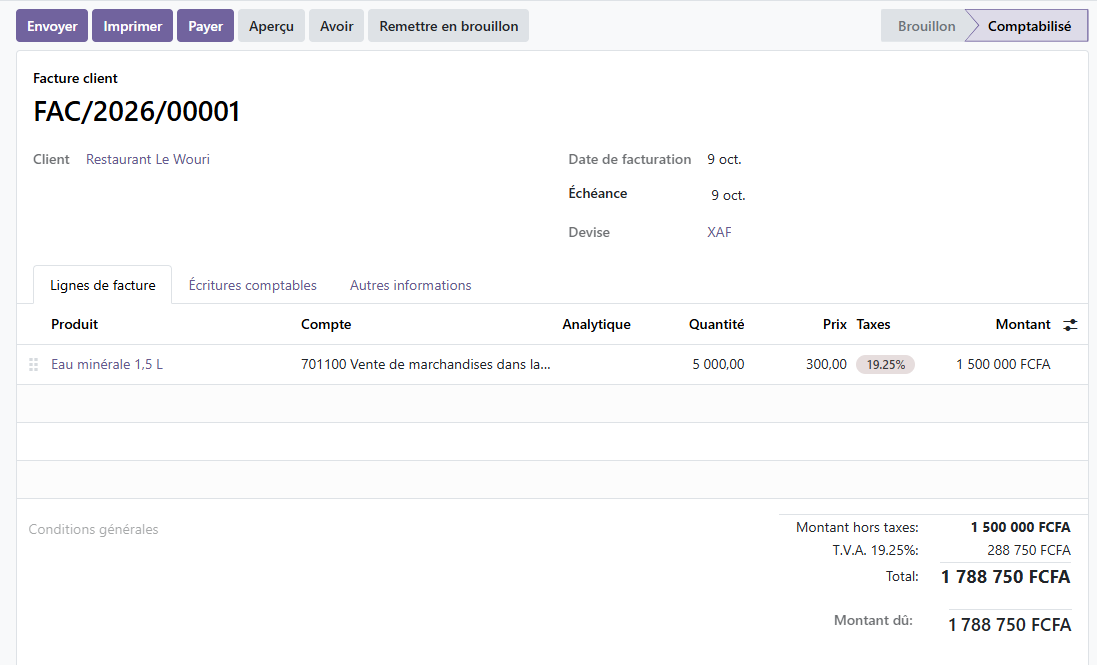This screenshot has width=1097, height=665.
Task: Click the Conditions générales field
Action: coord(94,529)
